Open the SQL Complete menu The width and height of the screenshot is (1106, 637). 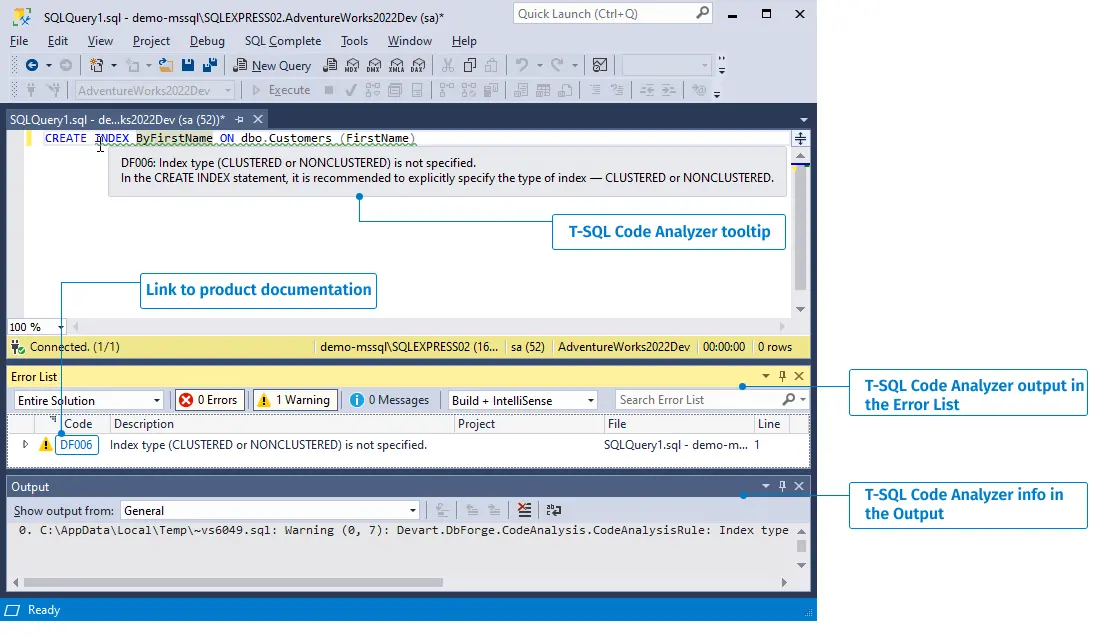click(283, 41)
